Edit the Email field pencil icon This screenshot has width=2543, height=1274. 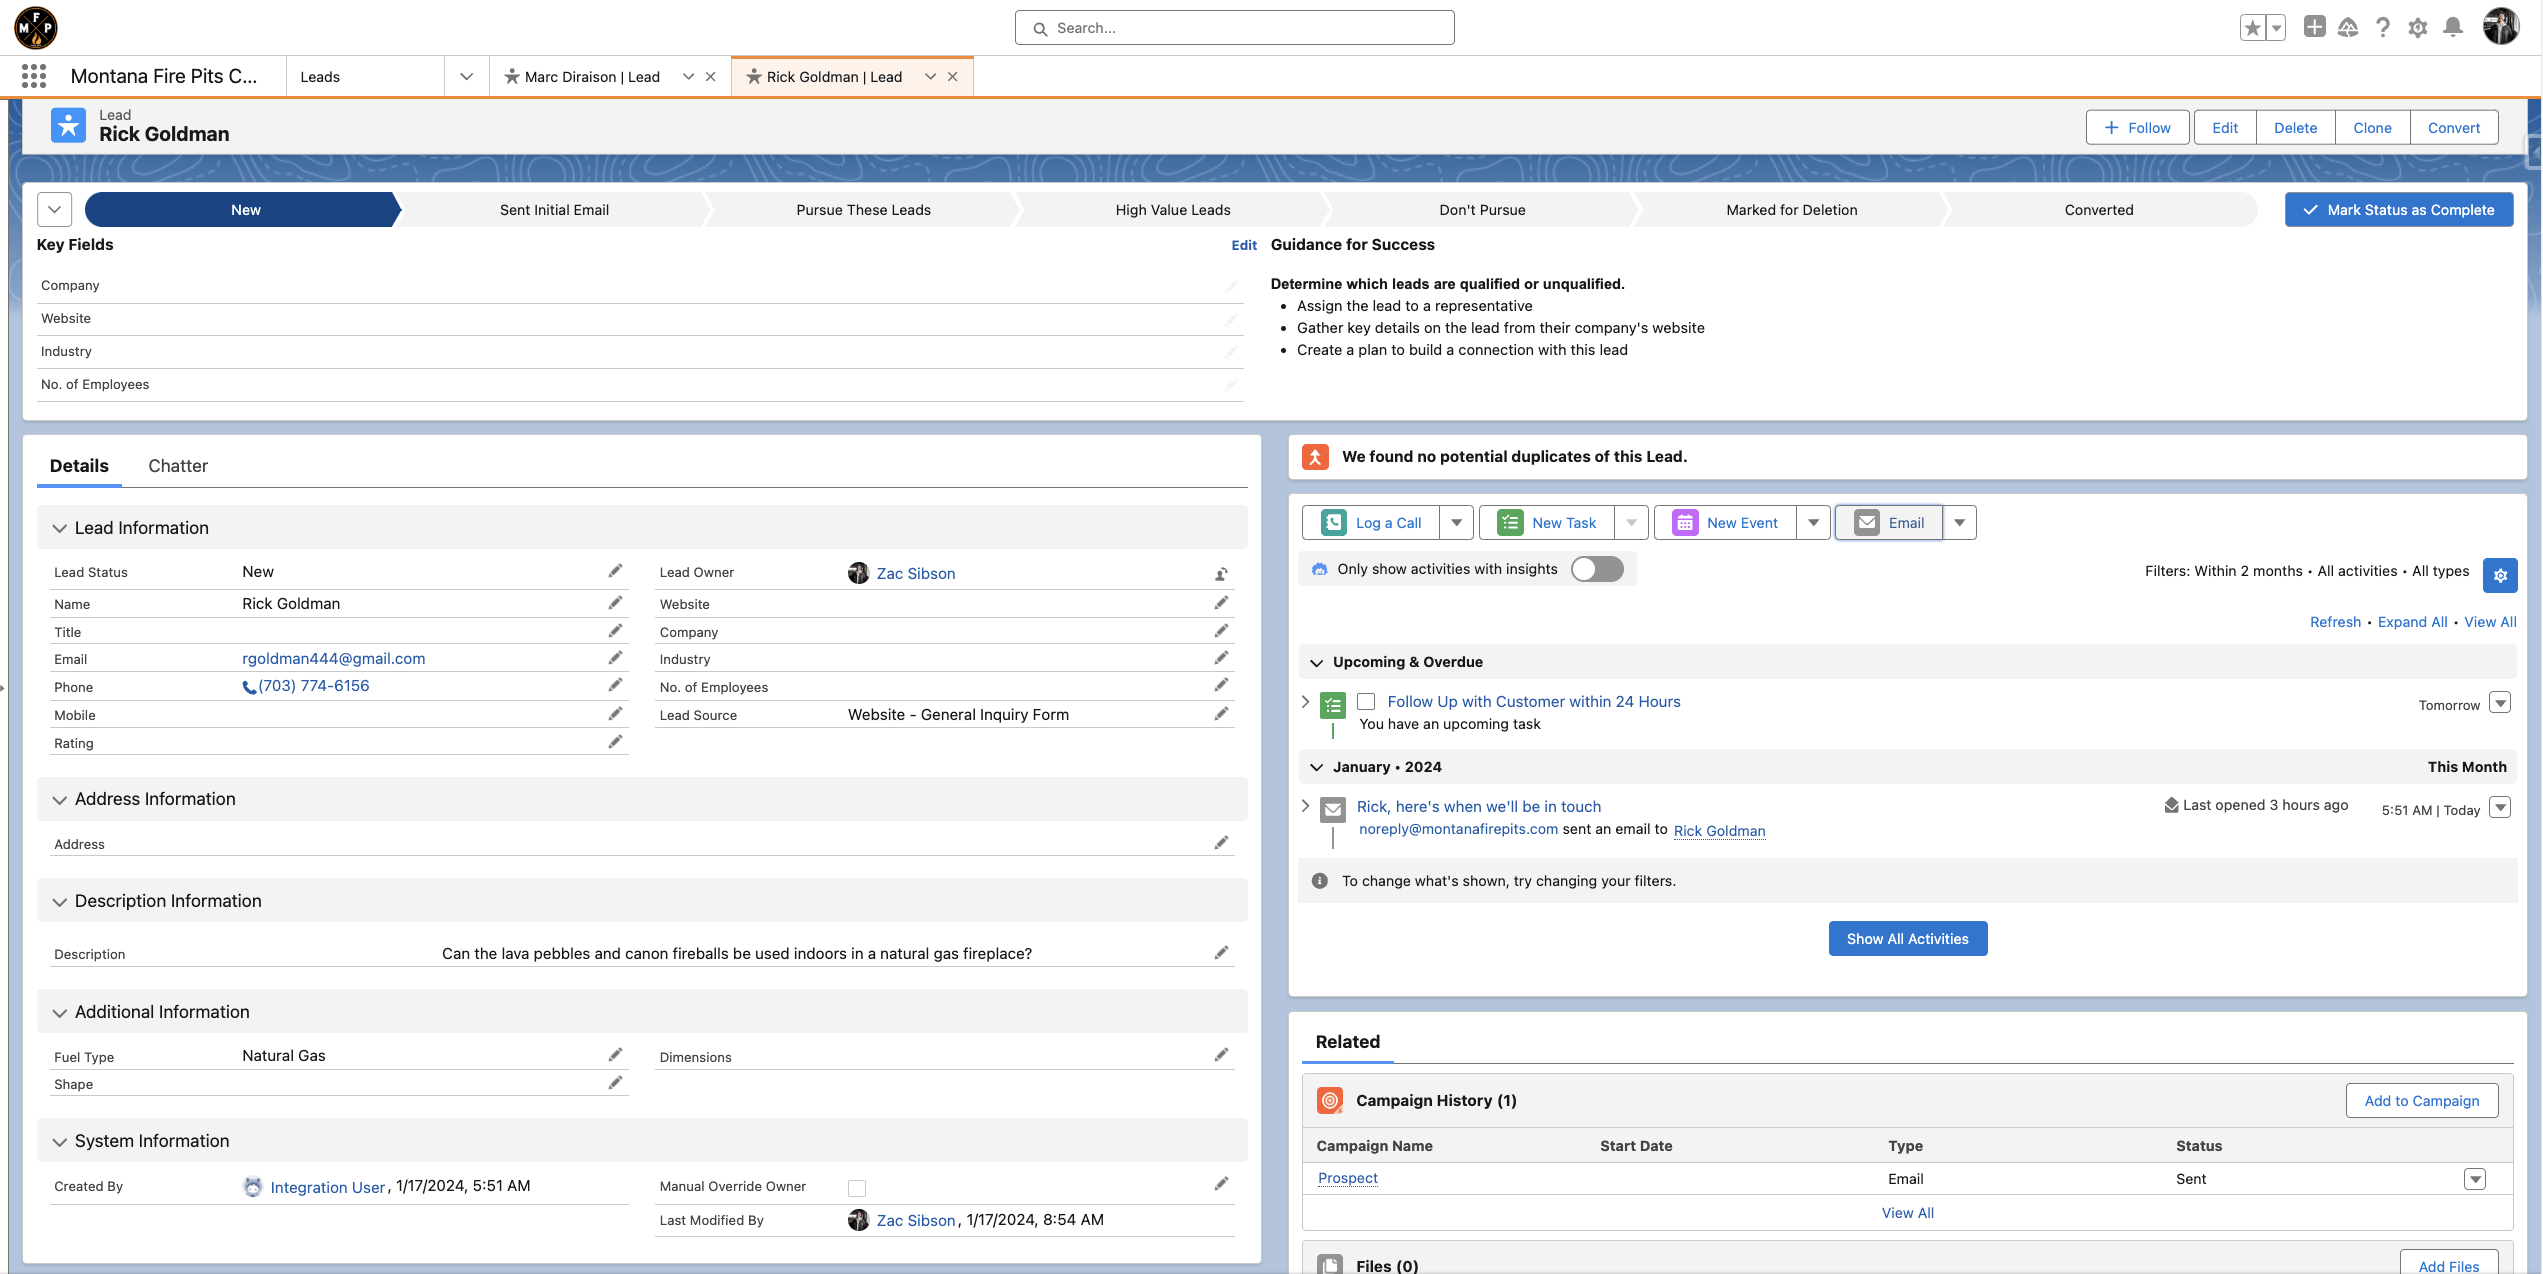coord(615,658)
